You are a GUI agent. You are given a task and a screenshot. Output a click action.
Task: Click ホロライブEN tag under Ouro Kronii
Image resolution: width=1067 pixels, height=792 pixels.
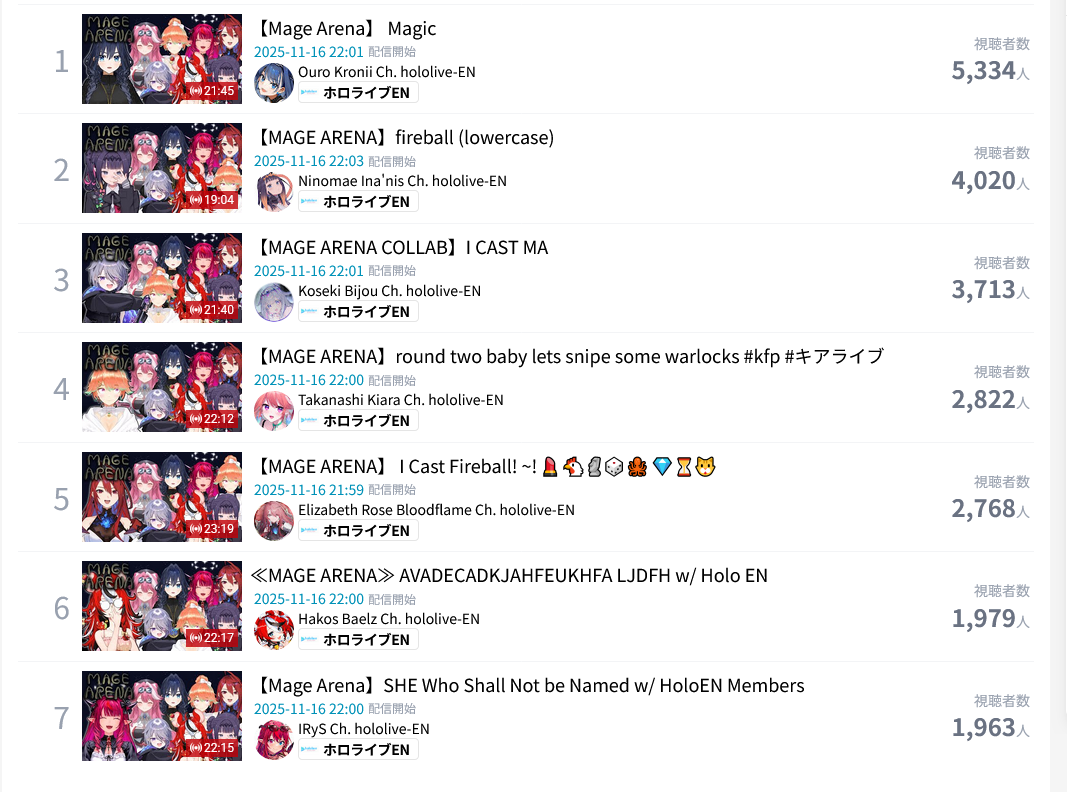[x=358, y=93]
